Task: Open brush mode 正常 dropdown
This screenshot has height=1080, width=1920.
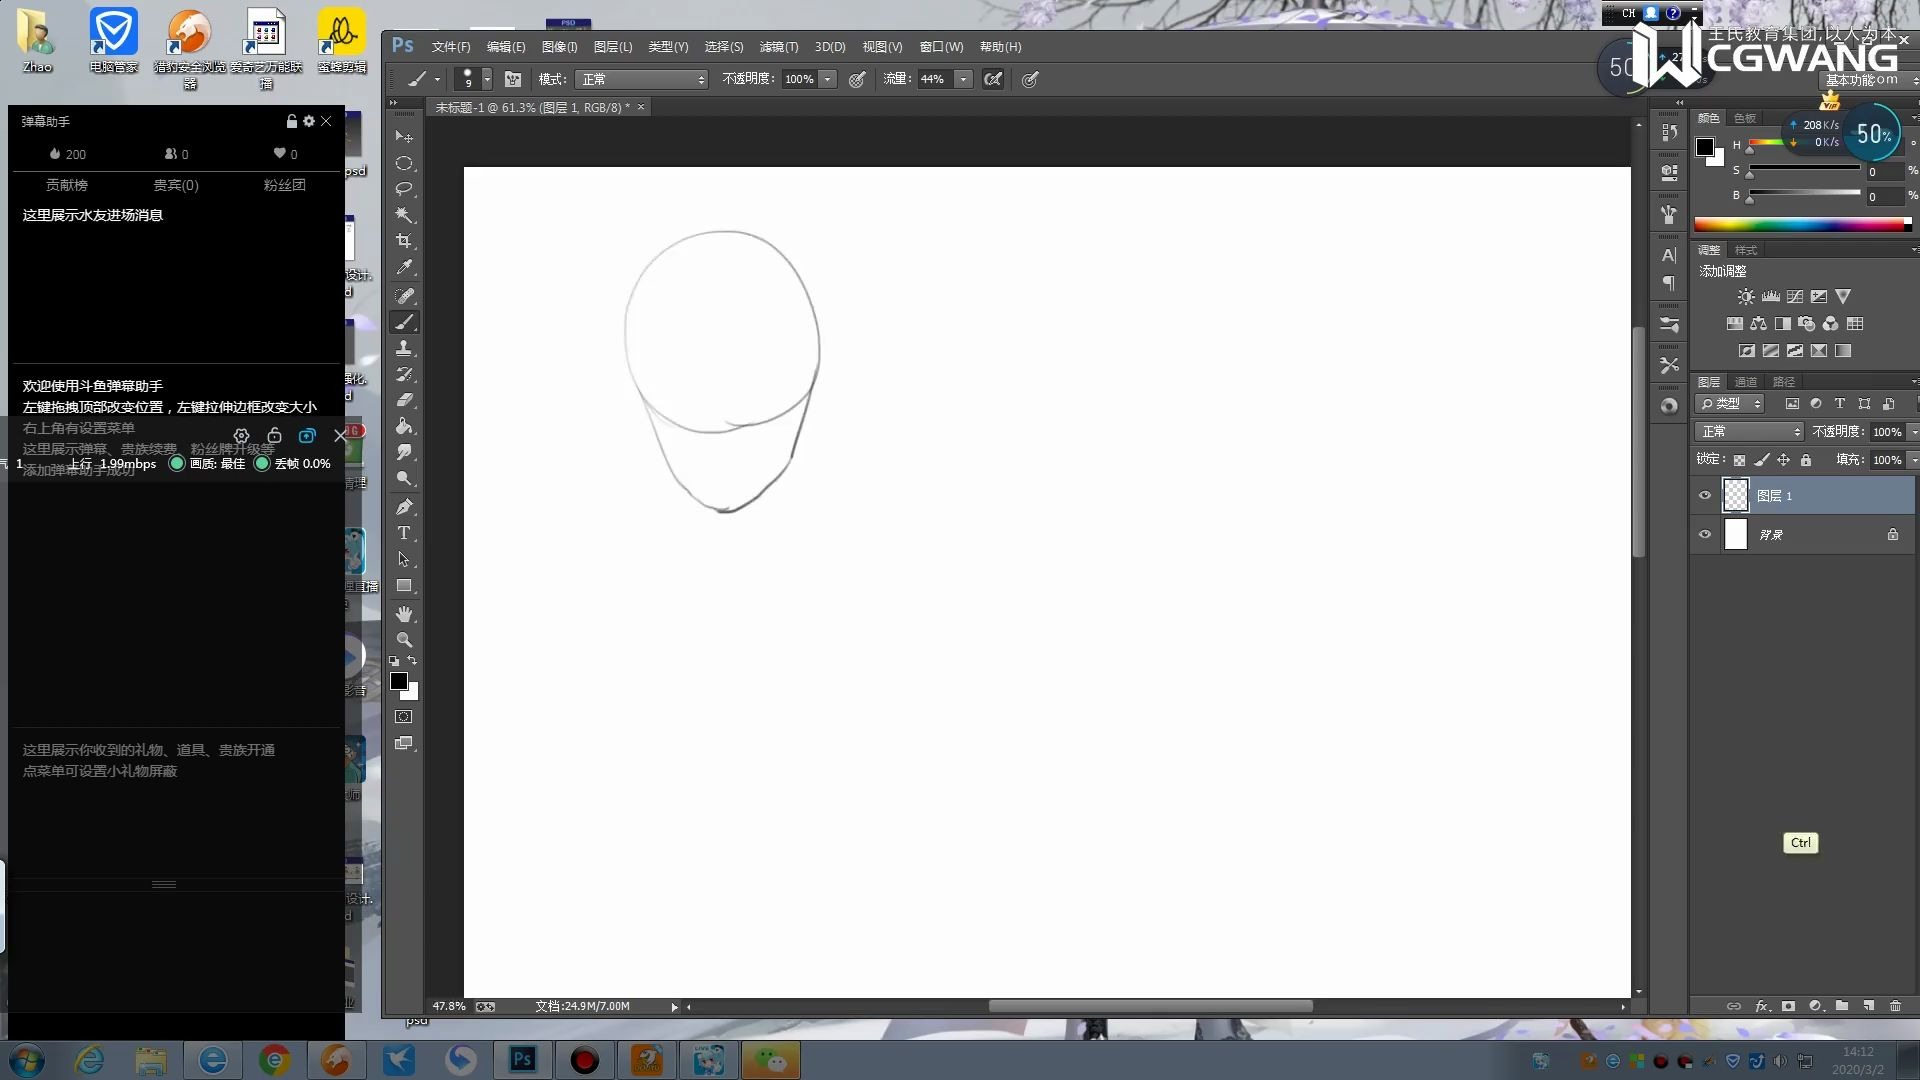Action: (641, 79)
